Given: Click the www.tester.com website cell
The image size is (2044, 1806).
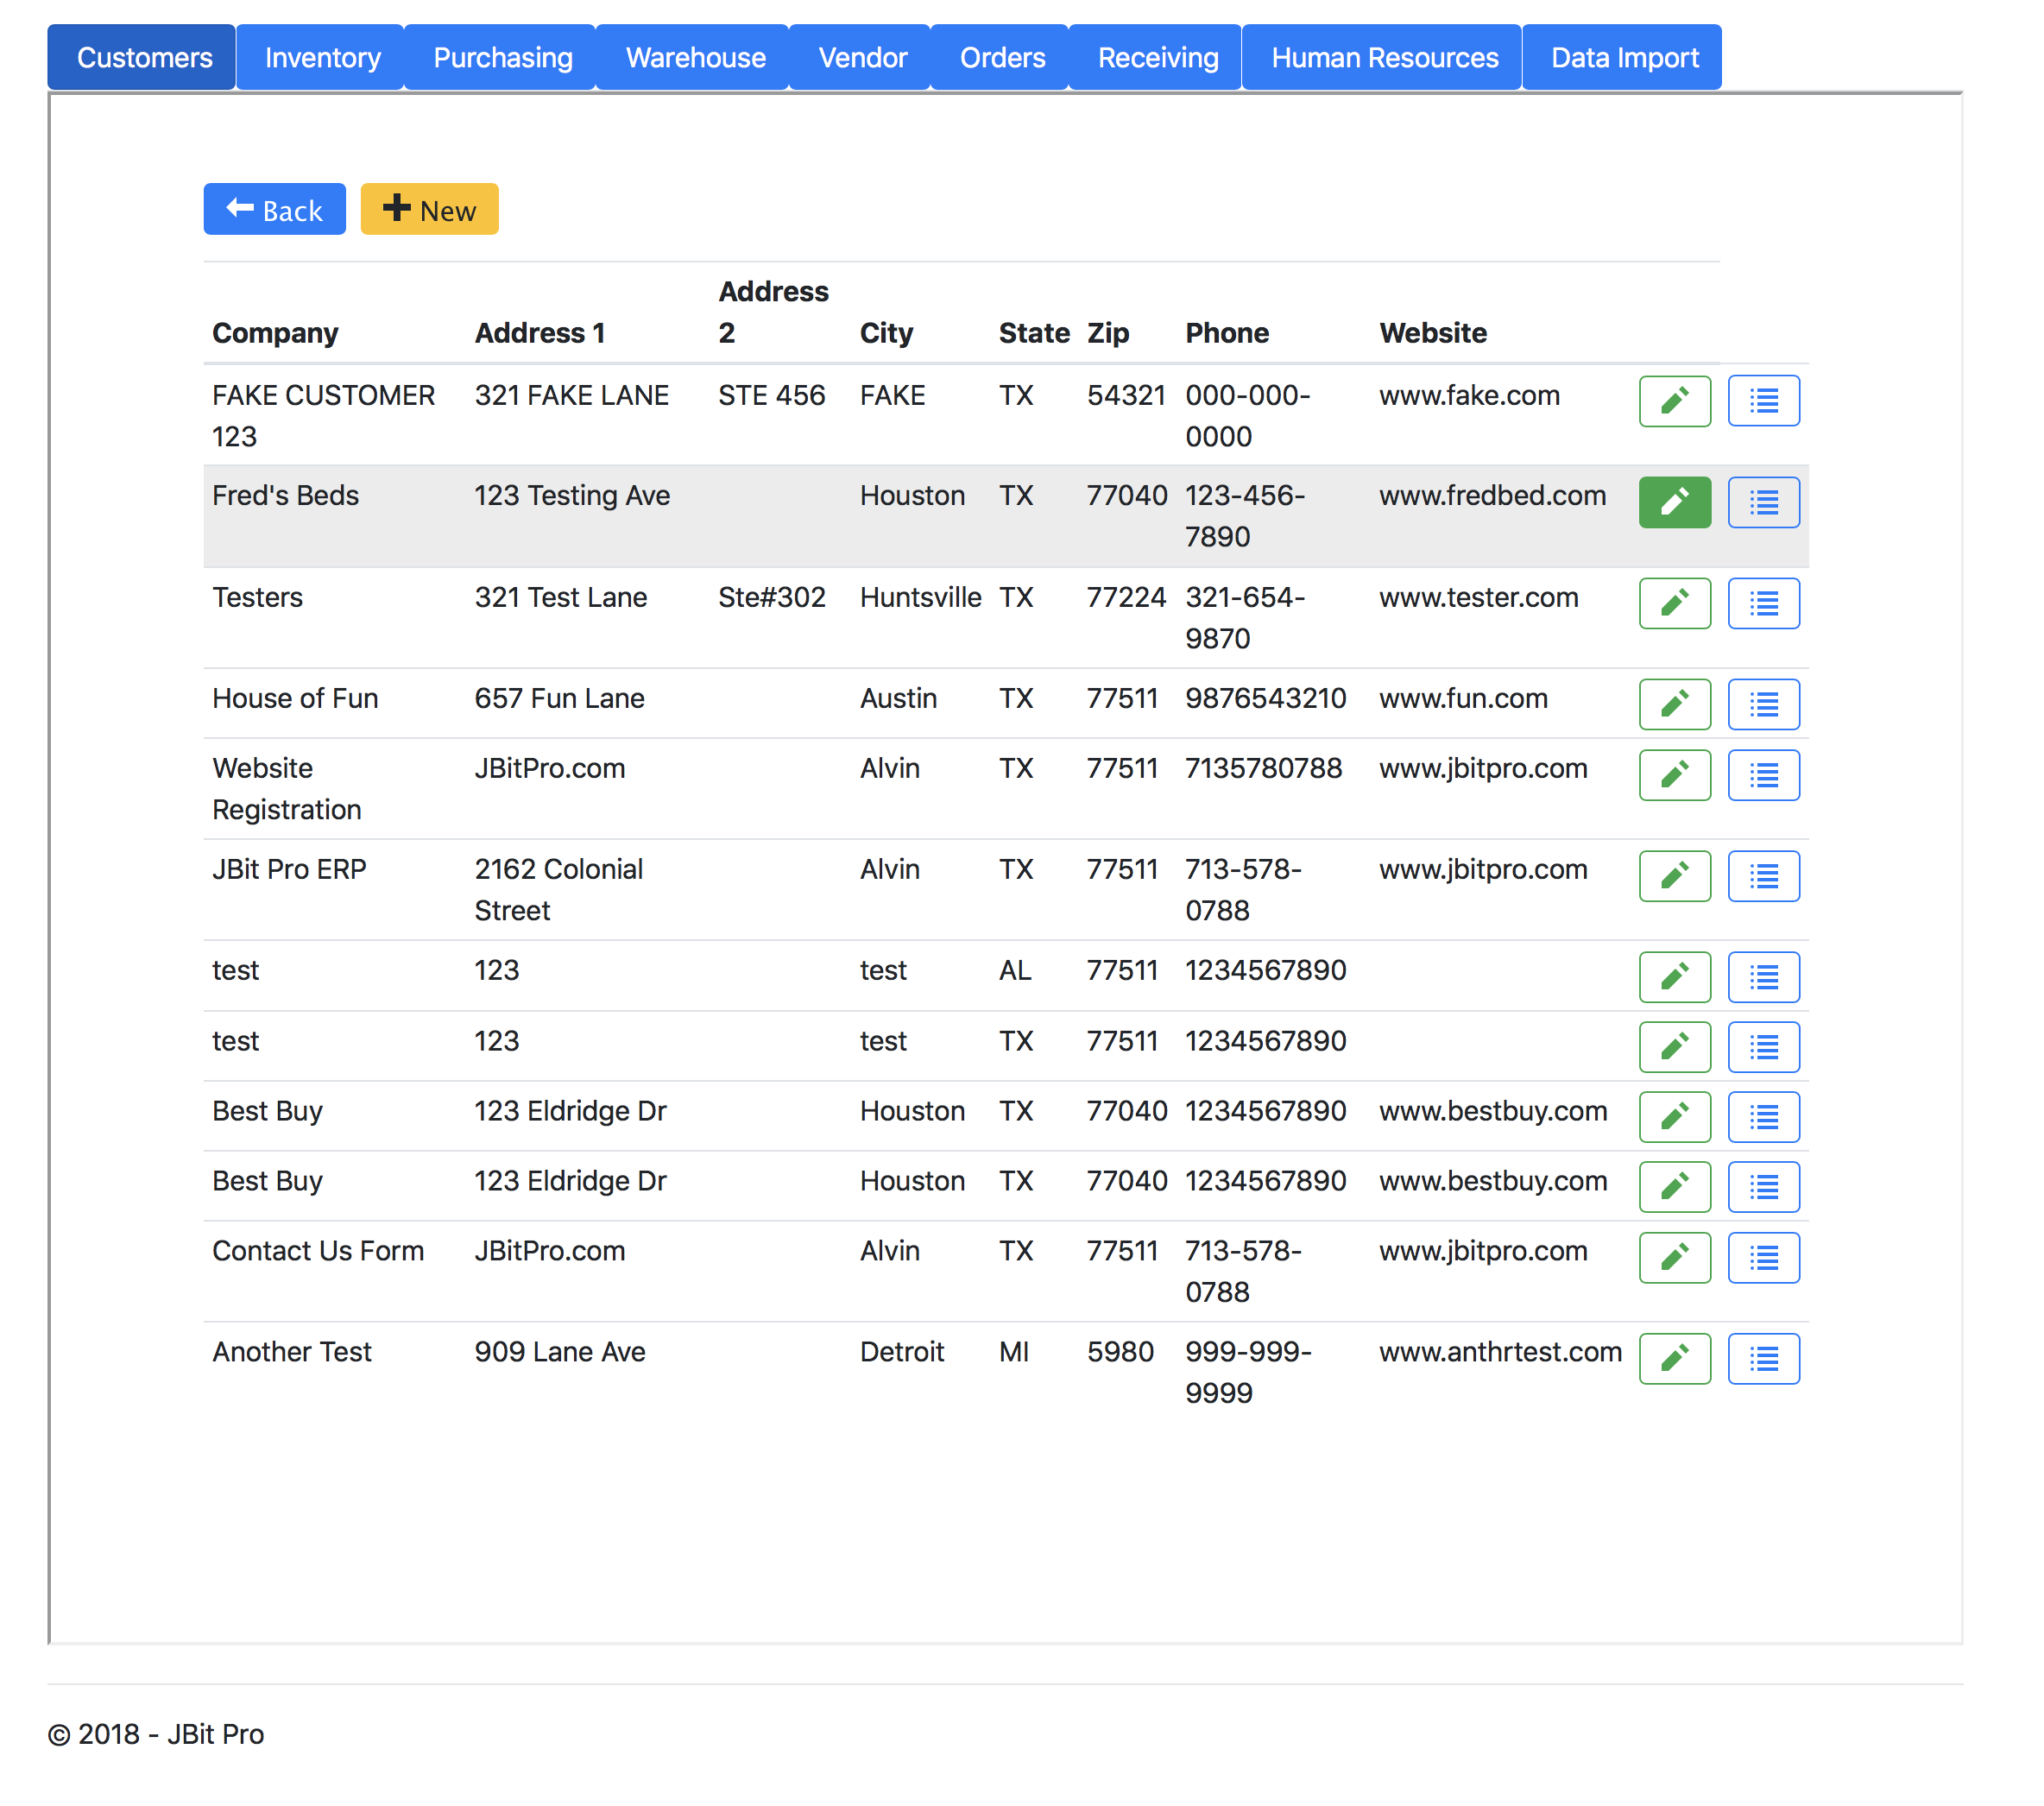Looking at the screenshot, I should click(x=1478, y=598).
